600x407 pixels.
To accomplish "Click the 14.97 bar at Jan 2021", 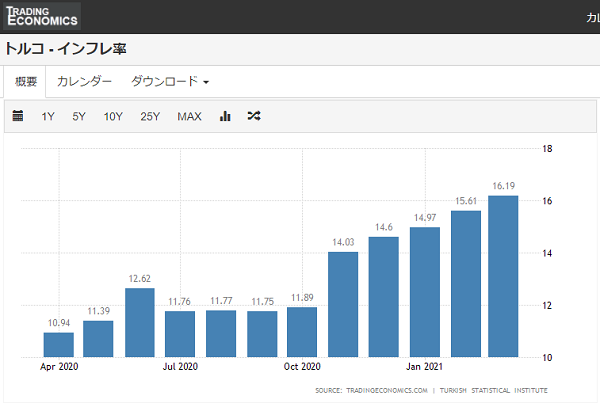I will pos(425,292).
